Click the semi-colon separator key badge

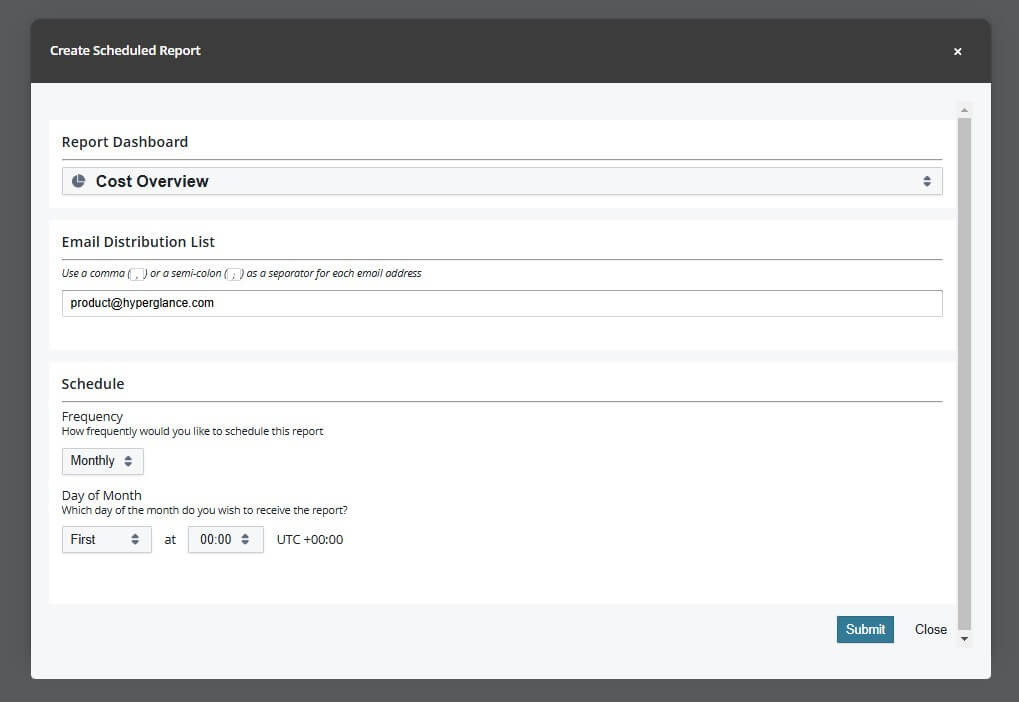(x=234, y=274)
